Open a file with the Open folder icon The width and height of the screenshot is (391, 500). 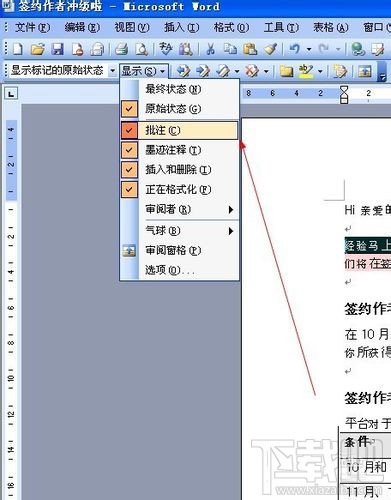click(38, 50)
